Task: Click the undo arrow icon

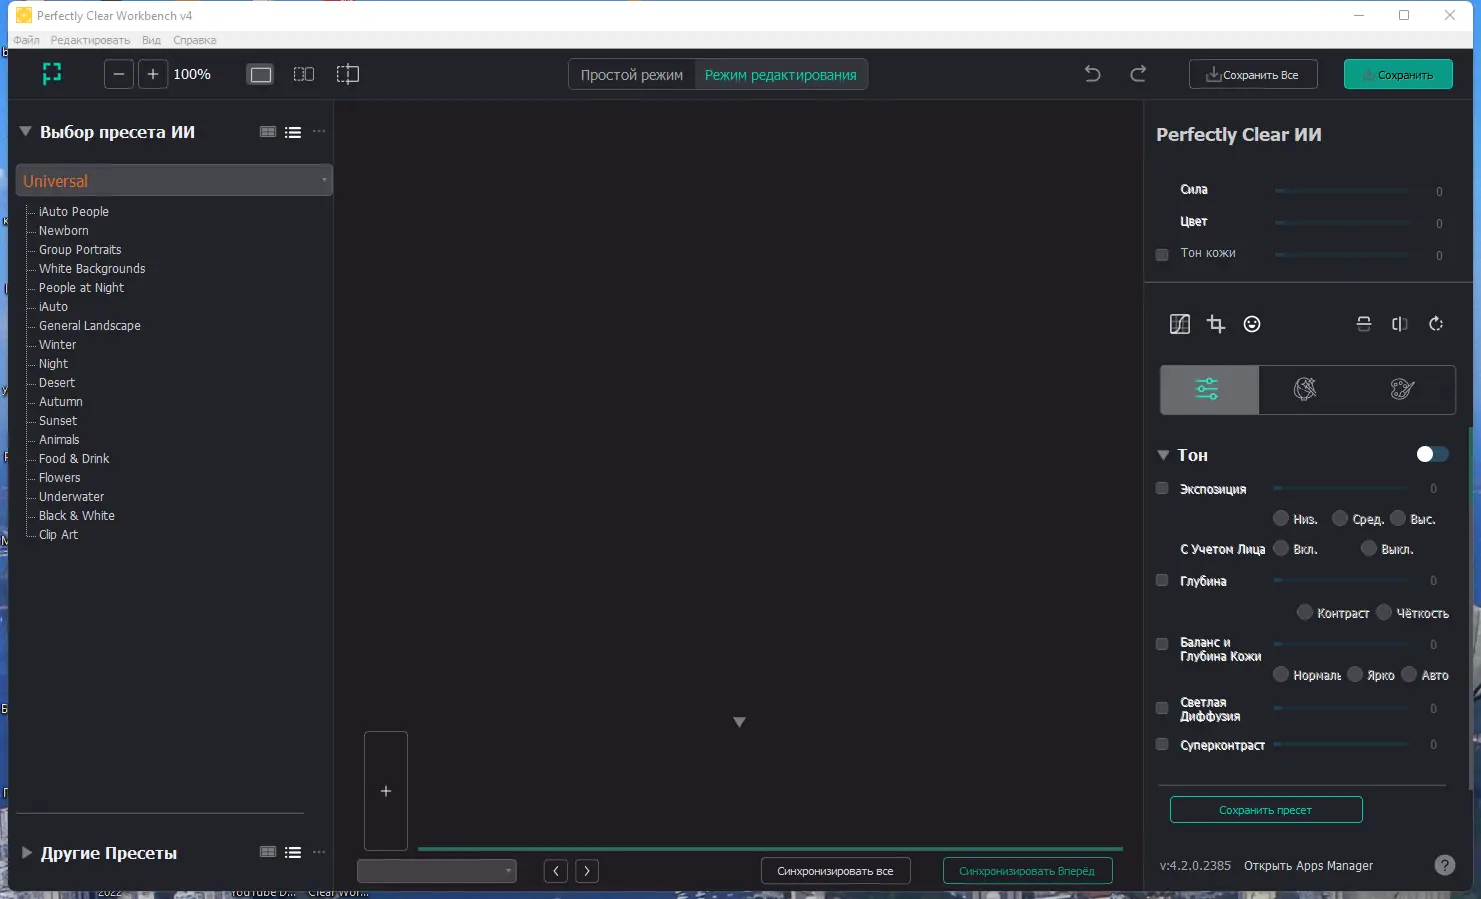Action: coord(1093,74)
